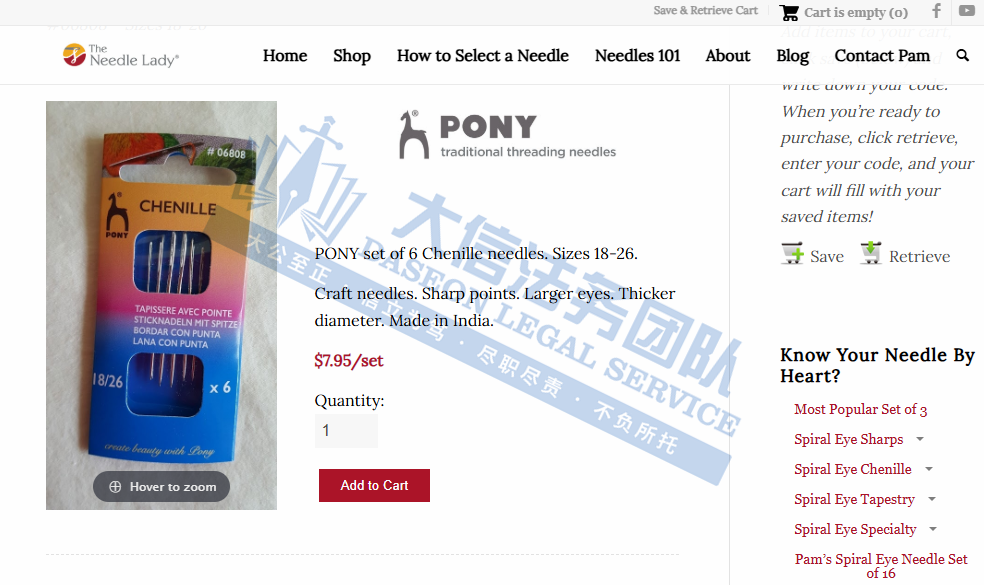Click the Quantity input field
This screenshot has width=984, height=585.
(346, 431)
